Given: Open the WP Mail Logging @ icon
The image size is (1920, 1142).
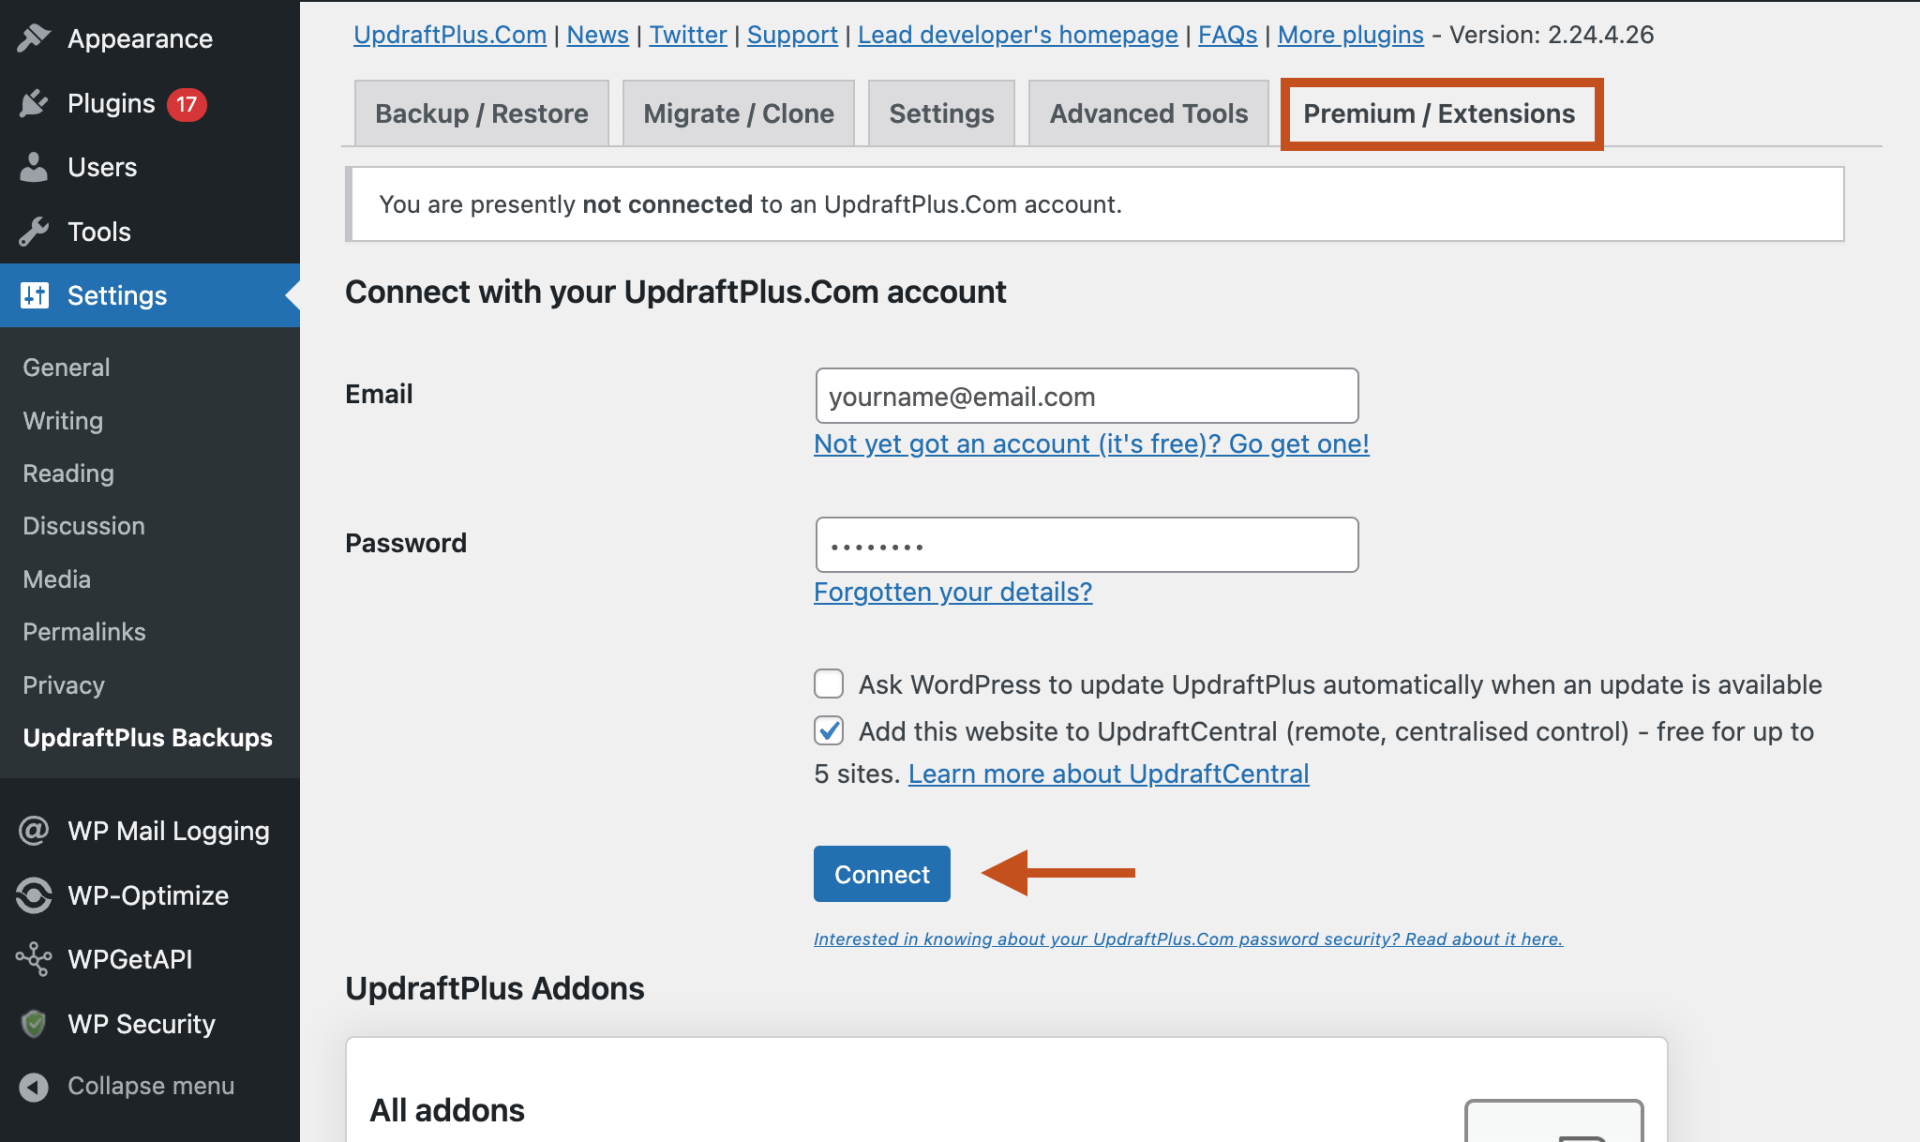Looking at the screenshot, I should [34, 830].
